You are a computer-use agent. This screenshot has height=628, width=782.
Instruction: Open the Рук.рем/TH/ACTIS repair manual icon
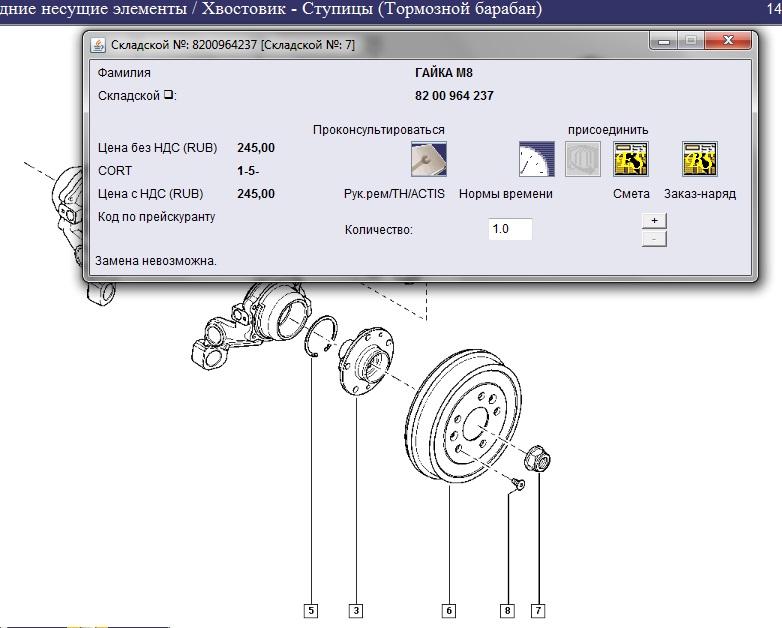pos(429,159)
